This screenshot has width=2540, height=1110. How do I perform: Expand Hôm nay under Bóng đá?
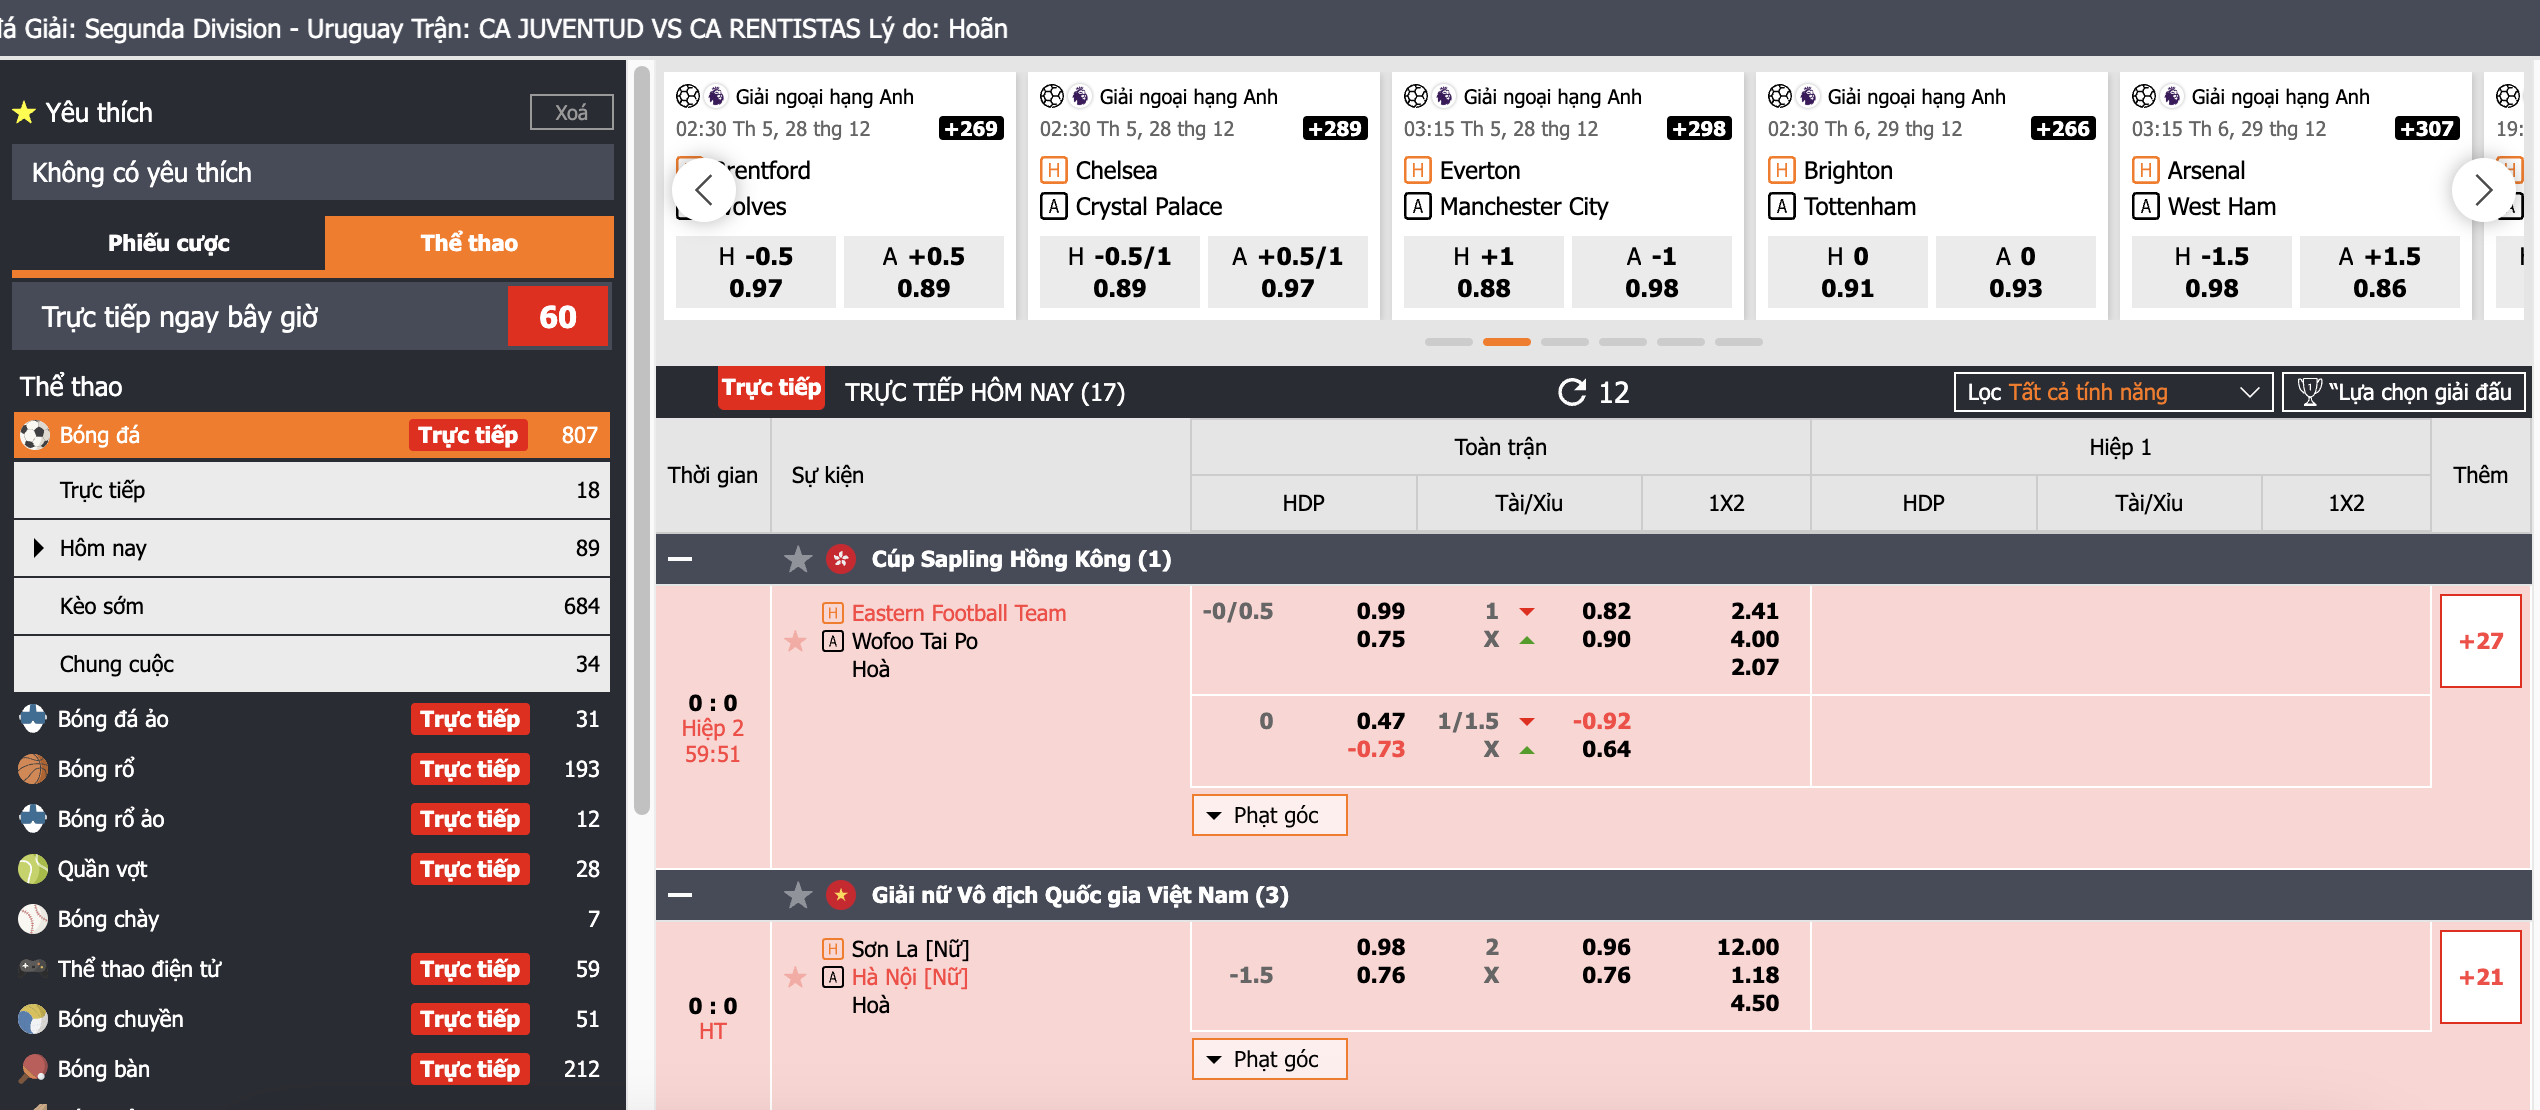click(39, 548)
